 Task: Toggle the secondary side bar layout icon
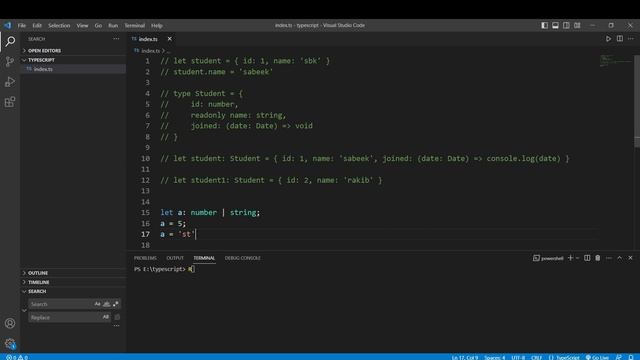pyautogui.click(x=566, y=25)
